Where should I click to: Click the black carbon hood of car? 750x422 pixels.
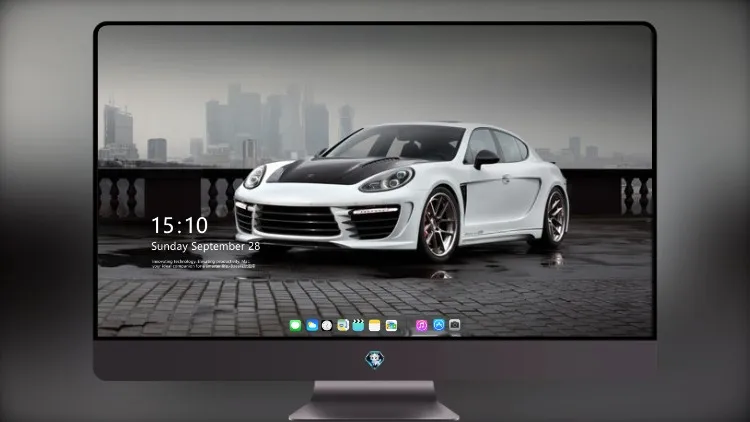(x=342, y=170)
